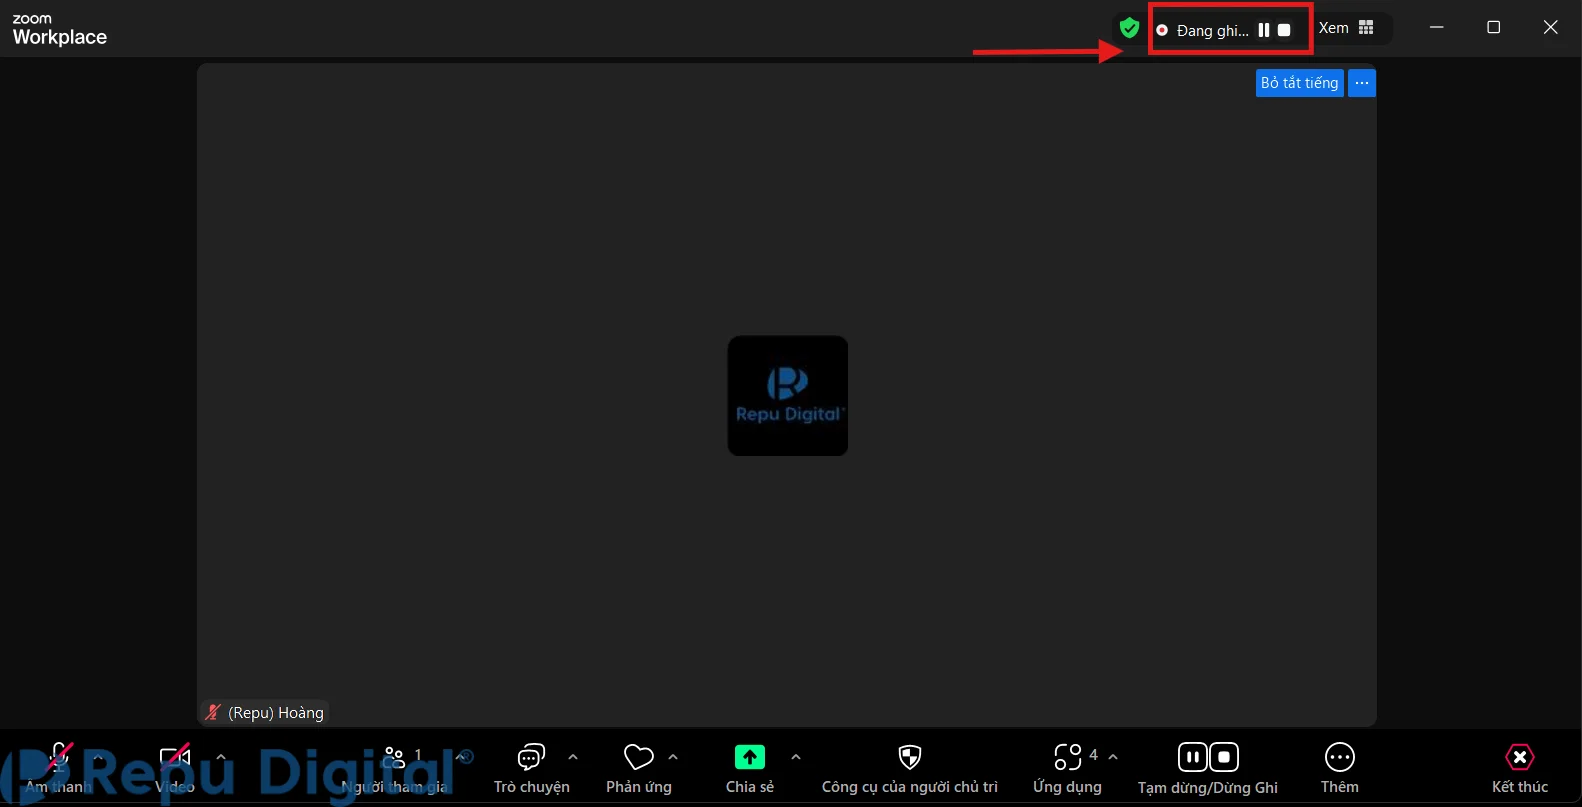Screen dimensions: 1582x807
Task: Pause recording from the bottom toolbar pause icon
Action: tap(1193, 757)
